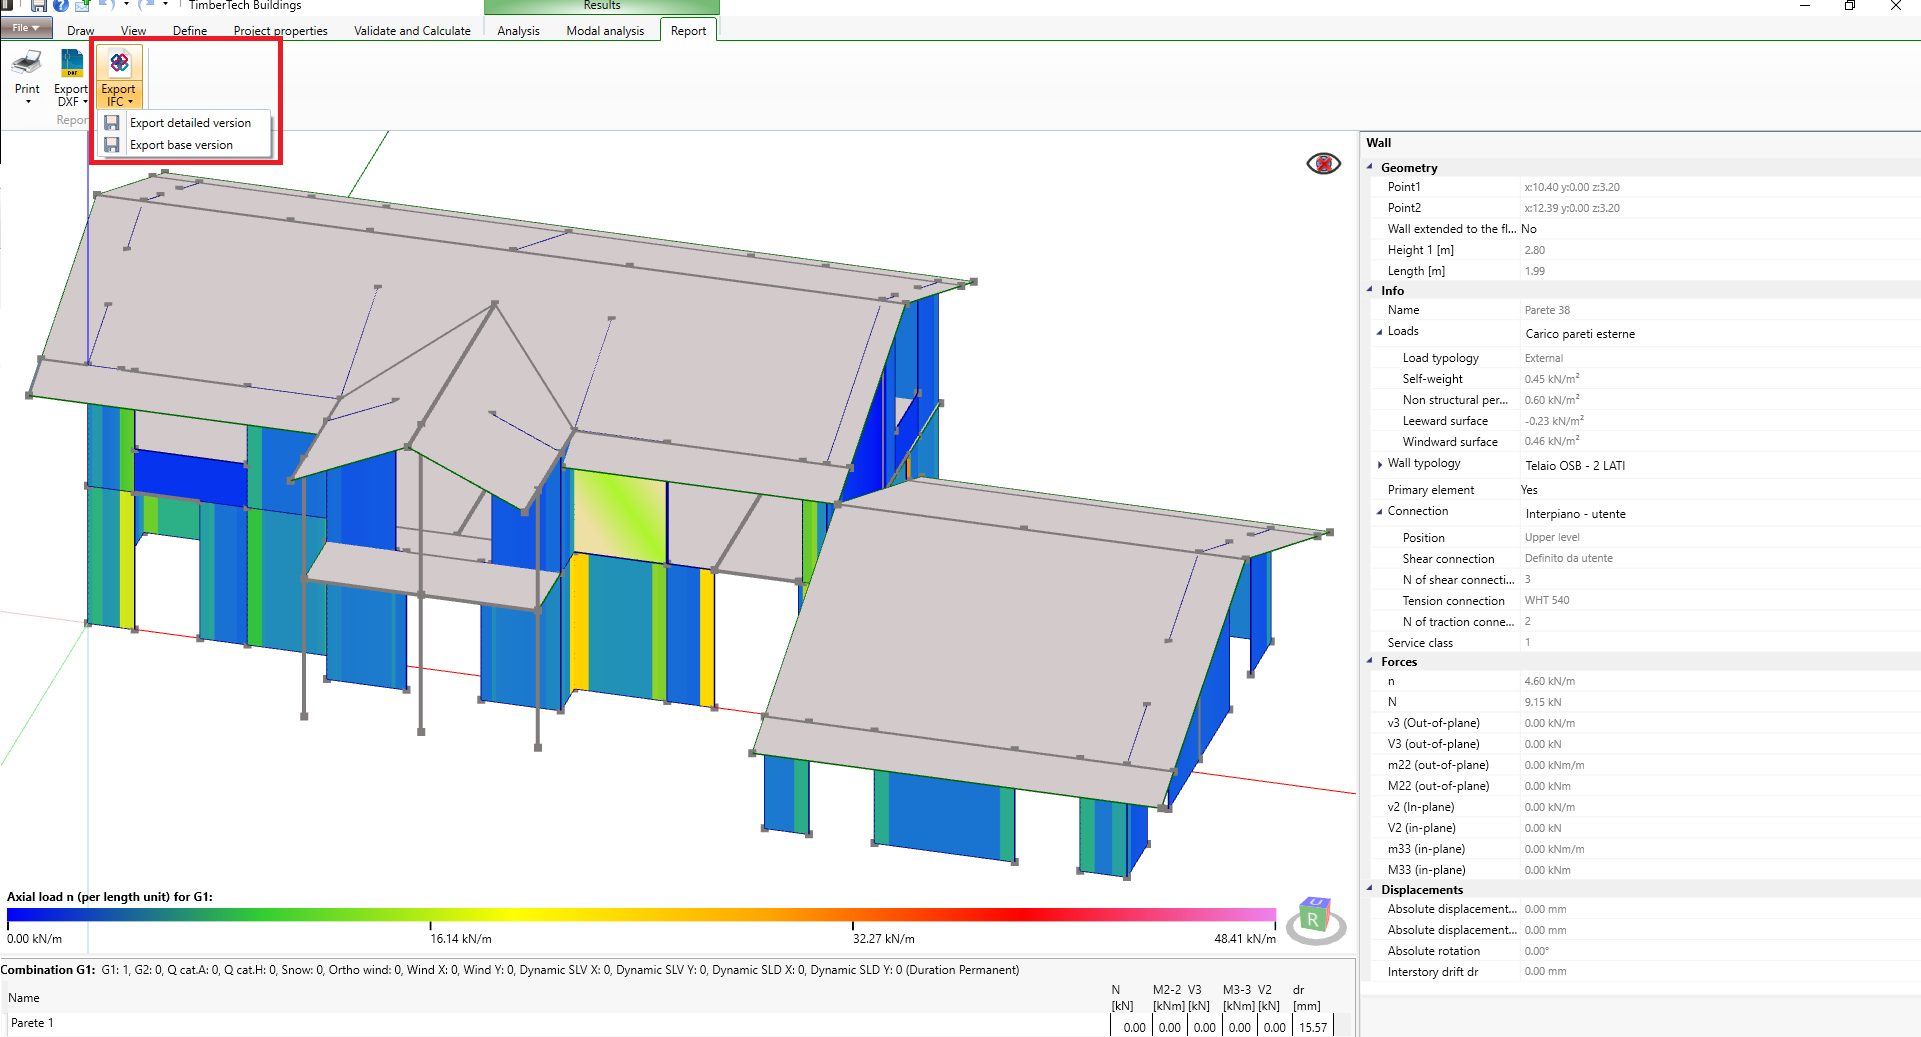Screen dimensions: 1921x1037
Task: Click the Point1 coordinates value
Action: [1572, 187]
